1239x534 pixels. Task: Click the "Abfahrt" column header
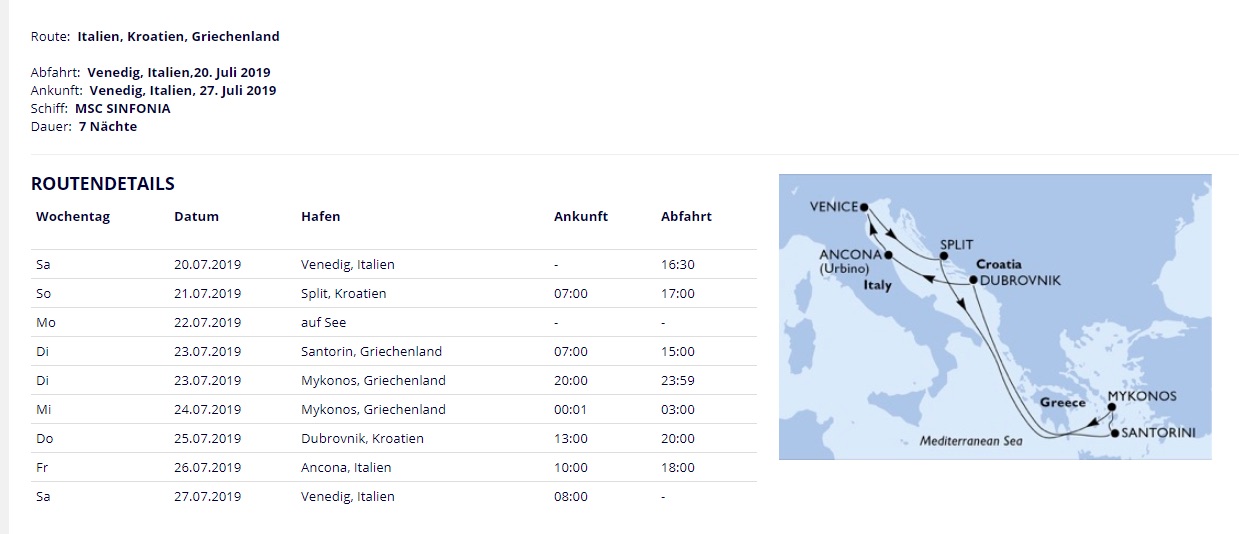click(x=686, y=216)
